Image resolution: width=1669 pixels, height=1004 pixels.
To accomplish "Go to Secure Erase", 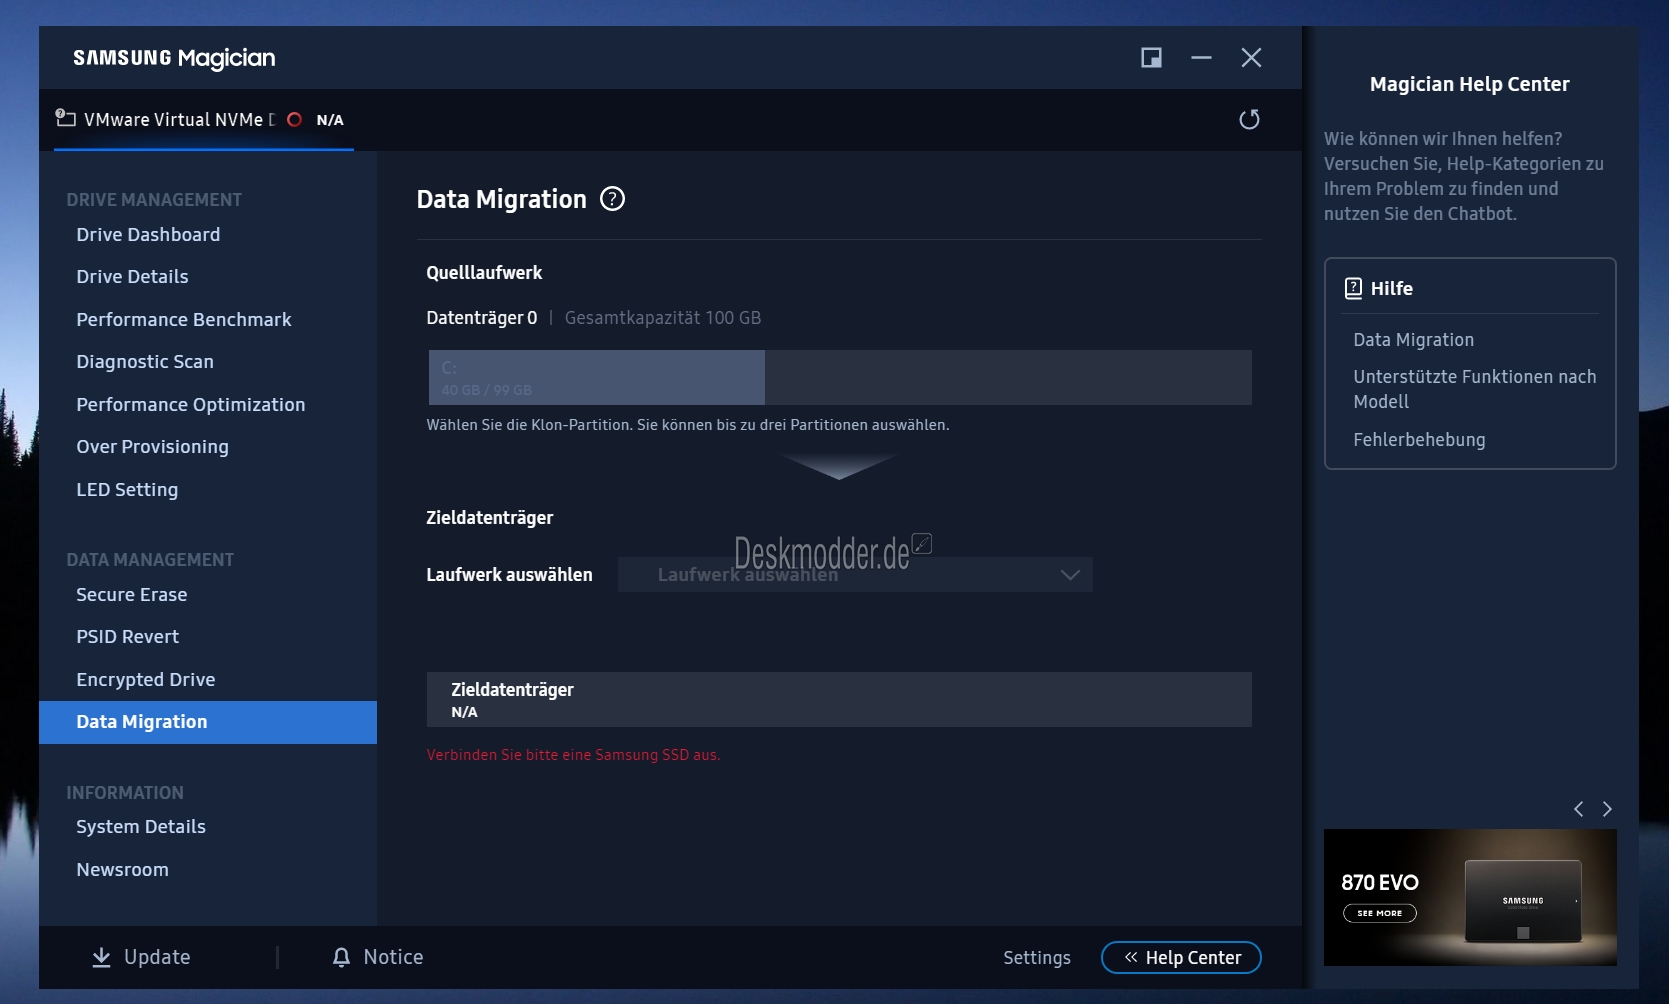I will tap(132, 594).
